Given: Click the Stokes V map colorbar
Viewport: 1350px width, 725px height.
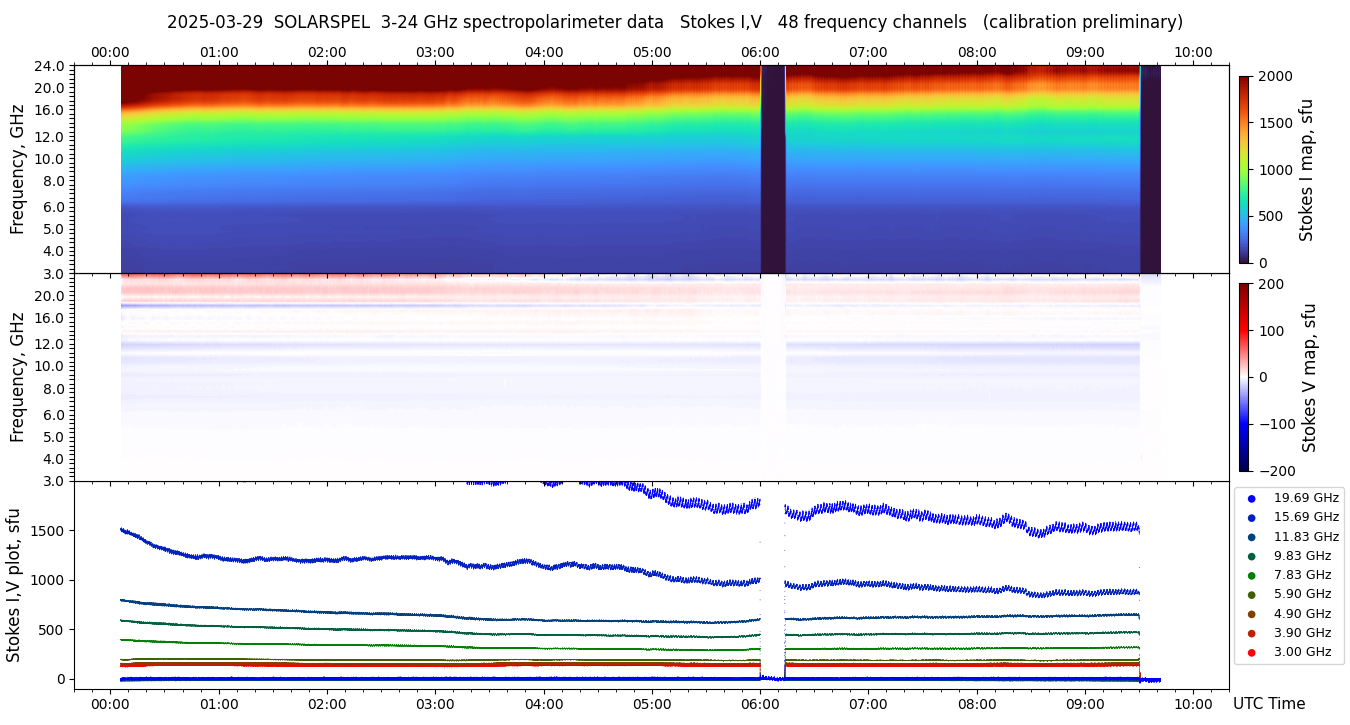Looking at the screenshot, I should 1244,377.
